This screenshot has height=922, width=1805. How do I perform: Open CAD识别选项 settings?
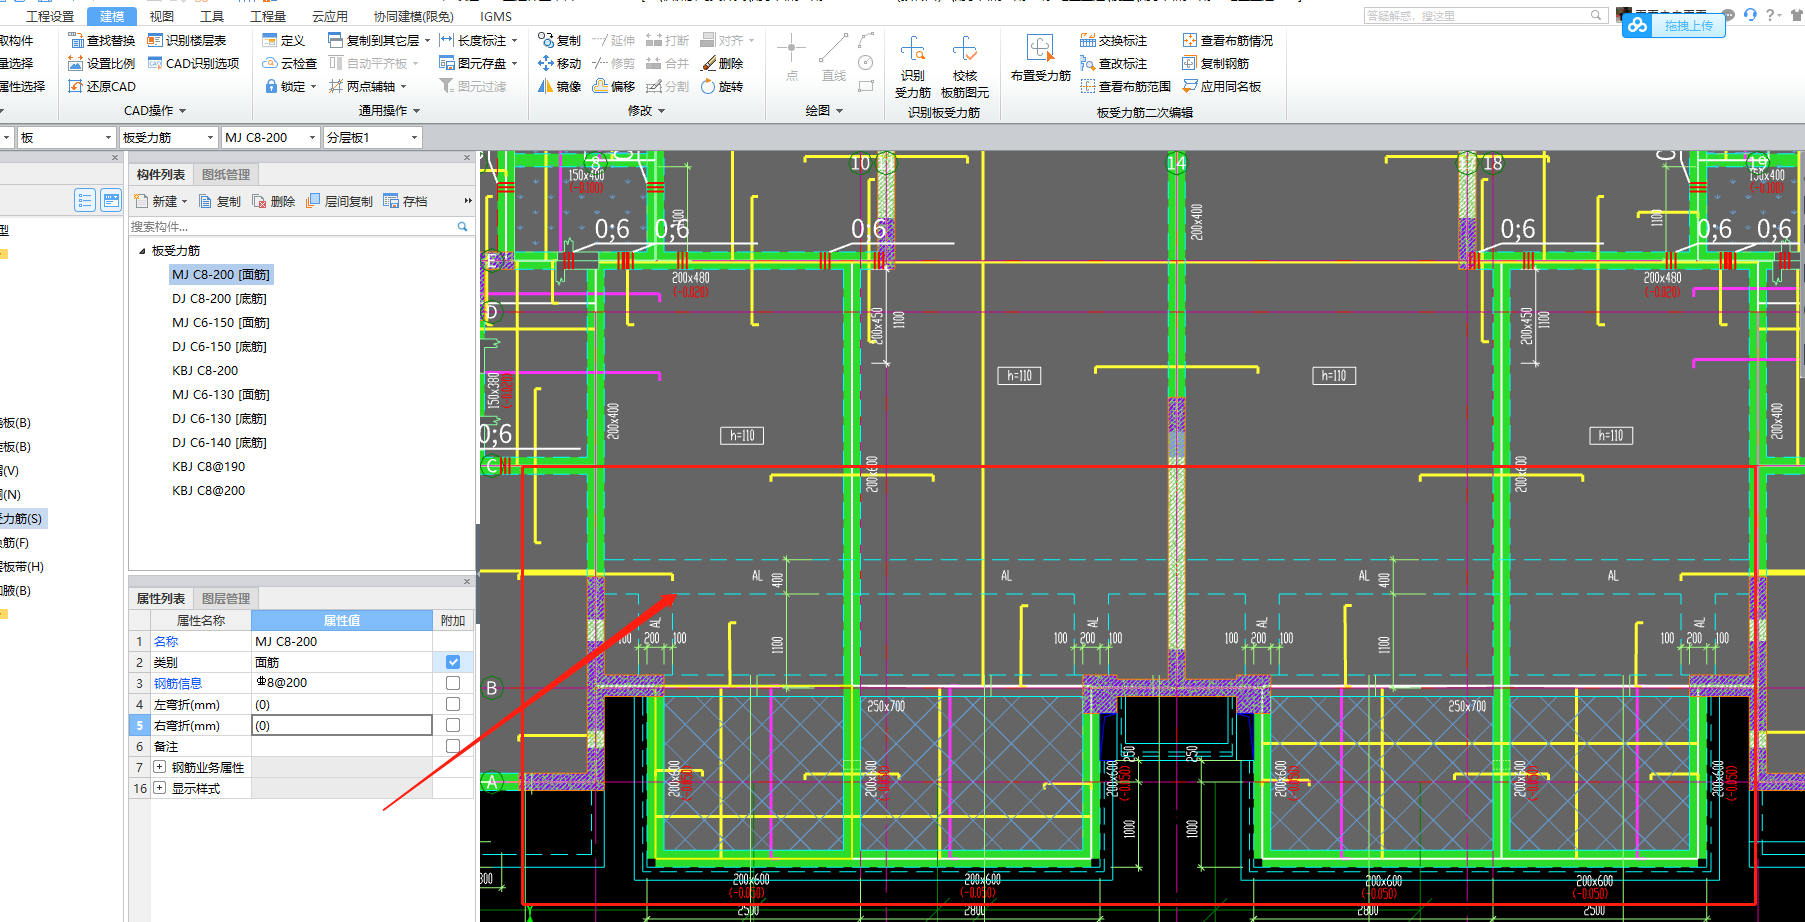click(193, 63)
